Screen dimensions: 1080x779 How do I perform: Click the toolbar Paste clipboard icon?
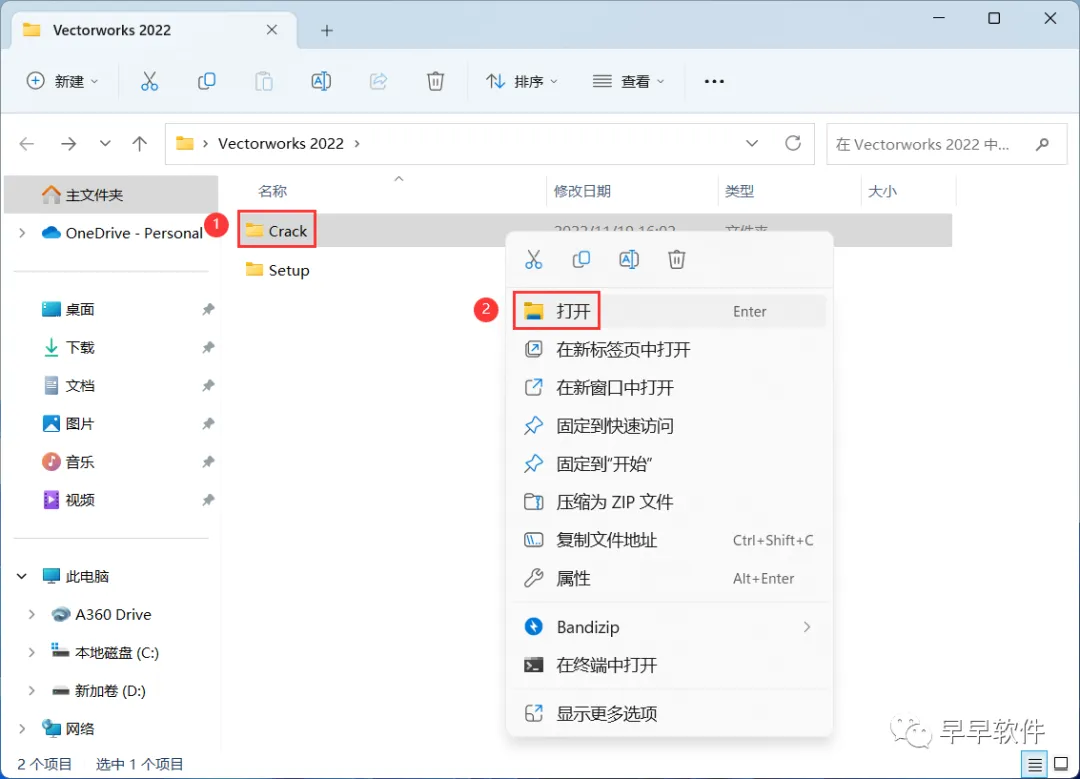264,81
